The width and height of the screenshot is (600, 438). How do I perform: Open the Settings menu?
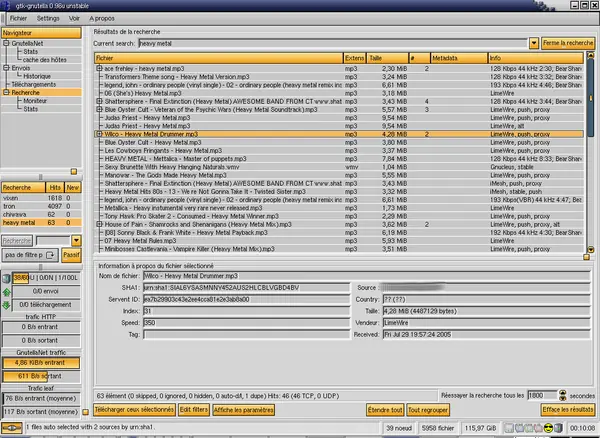[x=46, y=19]
